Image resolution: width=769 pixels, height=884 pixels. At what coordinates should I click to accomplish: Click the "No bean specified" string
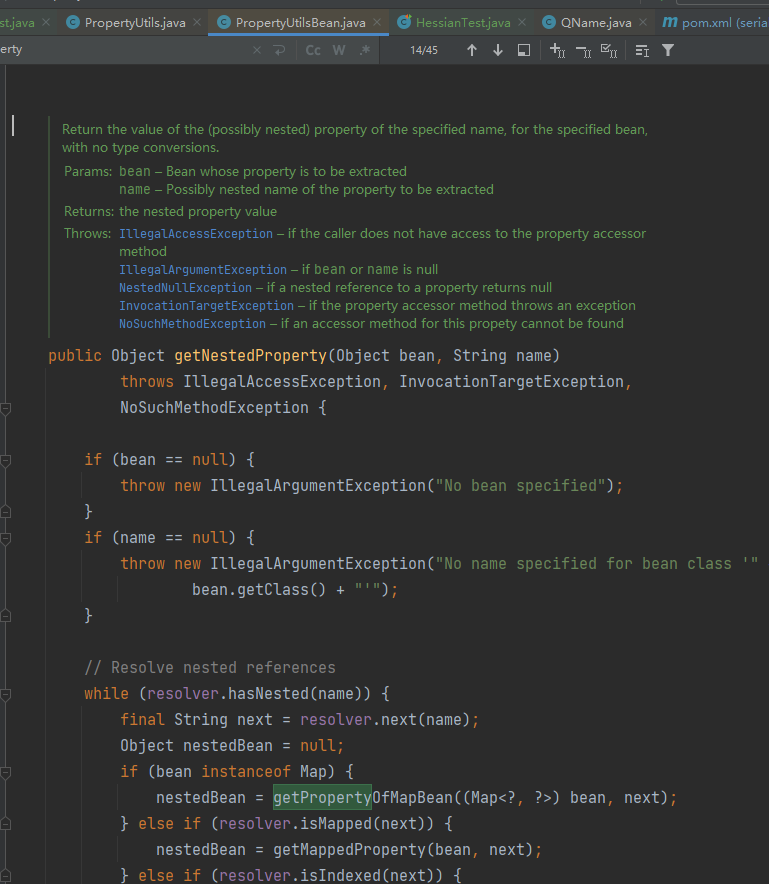tap(520, 485)
